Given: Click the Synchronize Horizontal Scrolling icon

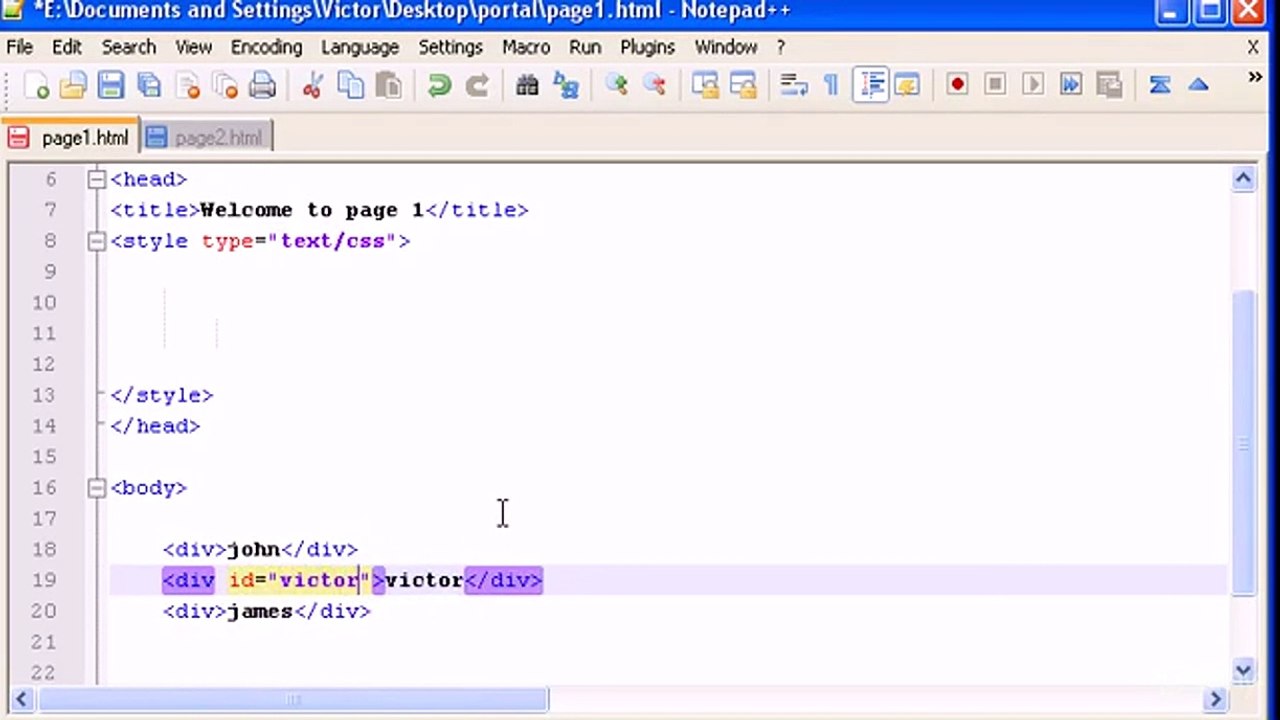Looking at the screenshot, I should point(743,86).
